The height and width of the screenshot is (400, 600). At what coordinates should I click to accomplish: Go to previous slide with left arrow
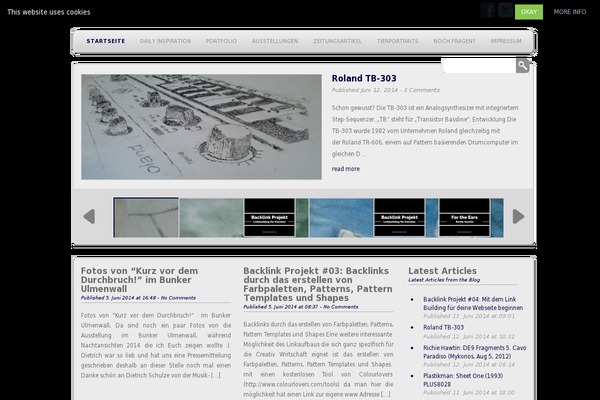pyautogui.click(x=89, y=217)
